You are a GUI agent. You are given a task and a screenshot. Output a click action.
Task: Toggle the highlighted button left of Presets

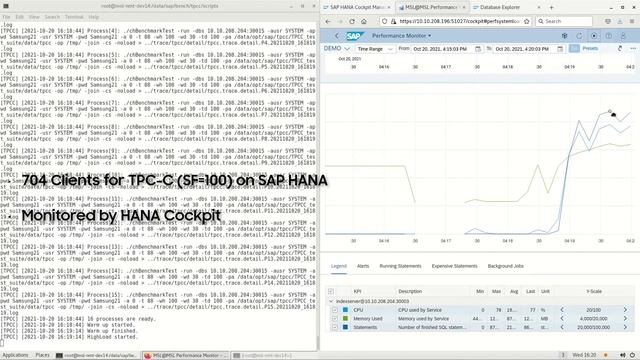(x=574, y=49)
